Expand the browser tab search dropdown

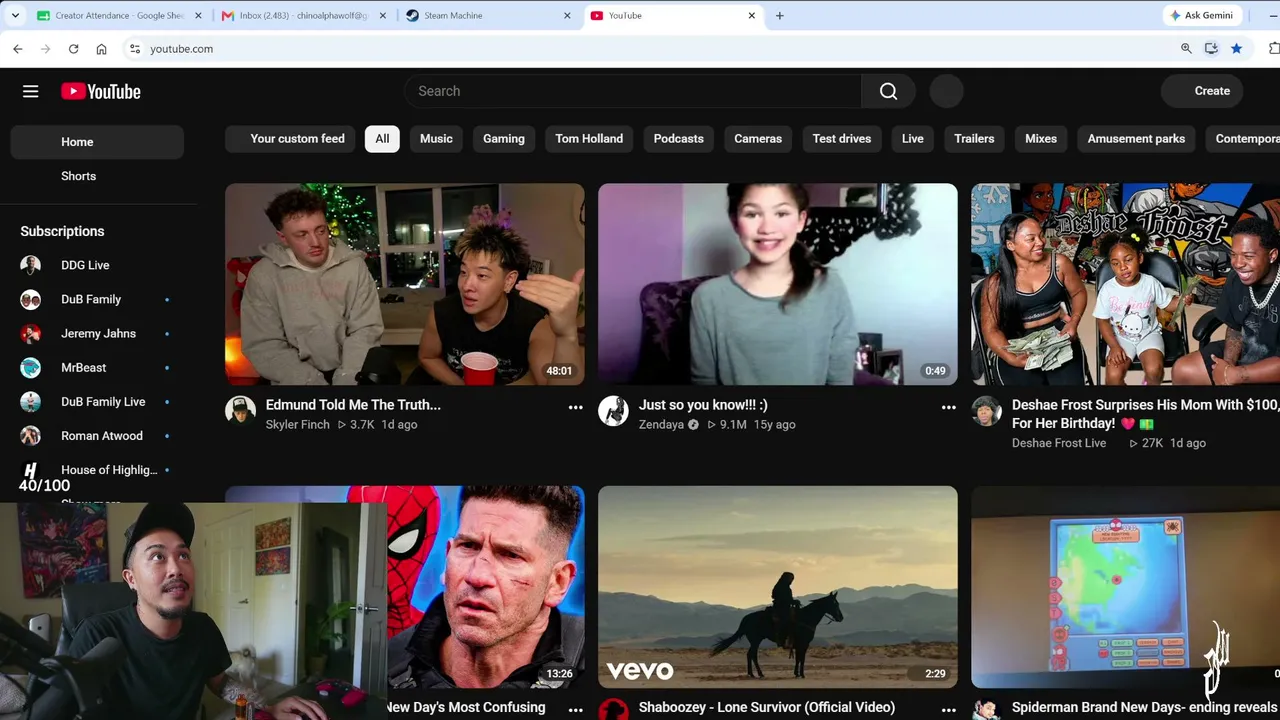click(x=15, y=15)
